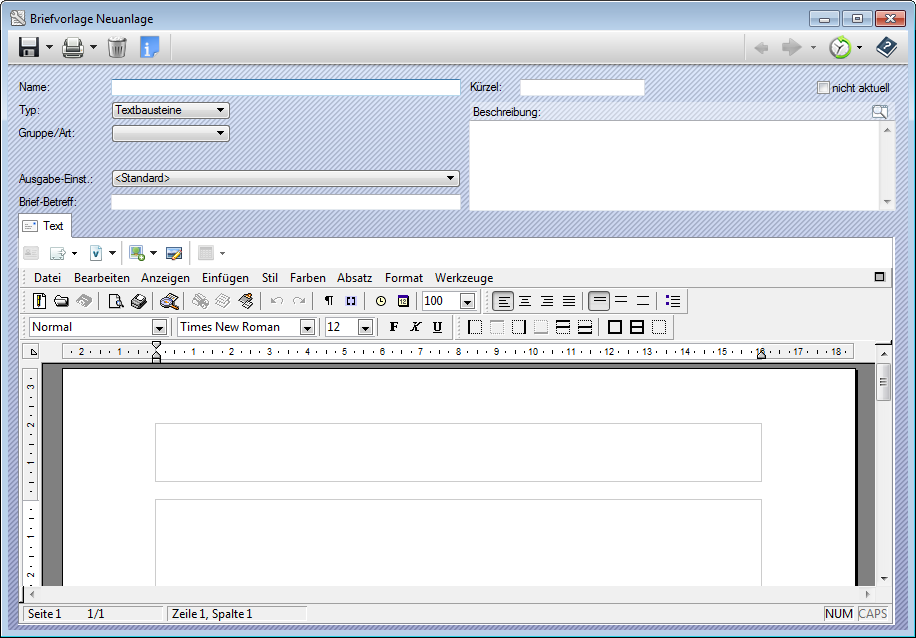The width and height of the screenshot is (916, 638).
Task: Open the blue info icon
Action: pyautogui.click(x=149, y=47)
